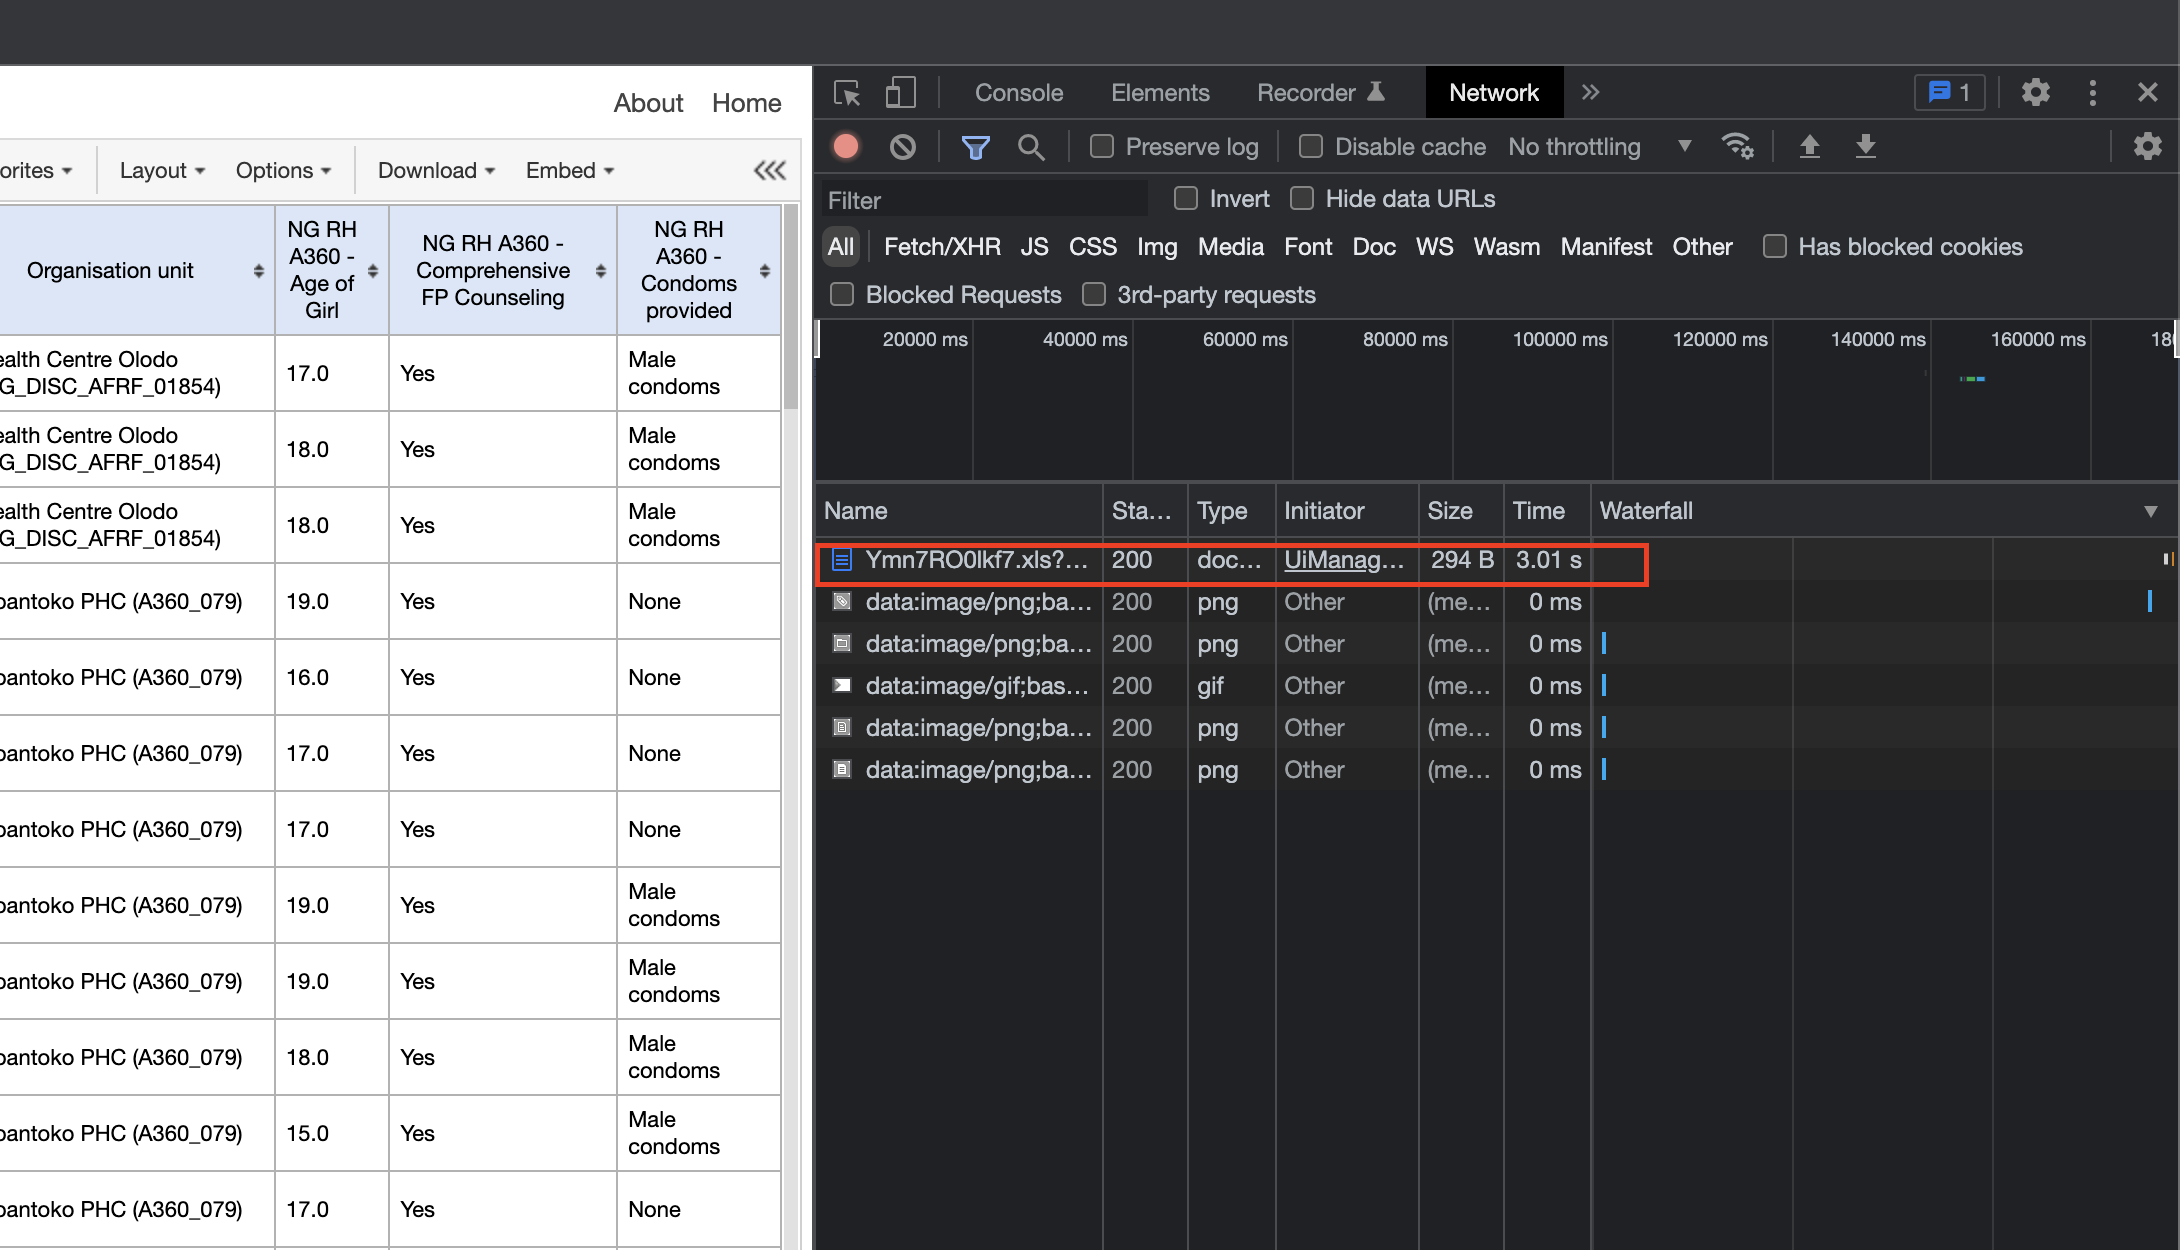This screenshot has width=2180, height=1250.
Task: Open the network search magnifier
Action: [x=1030, y=147]
